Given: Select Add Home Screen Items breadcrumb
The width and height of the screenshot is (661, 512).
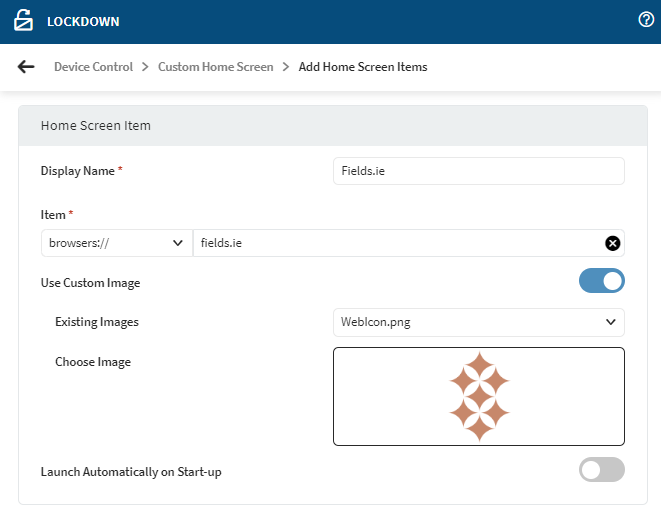Looking at the screenshot, I should 363,67.
